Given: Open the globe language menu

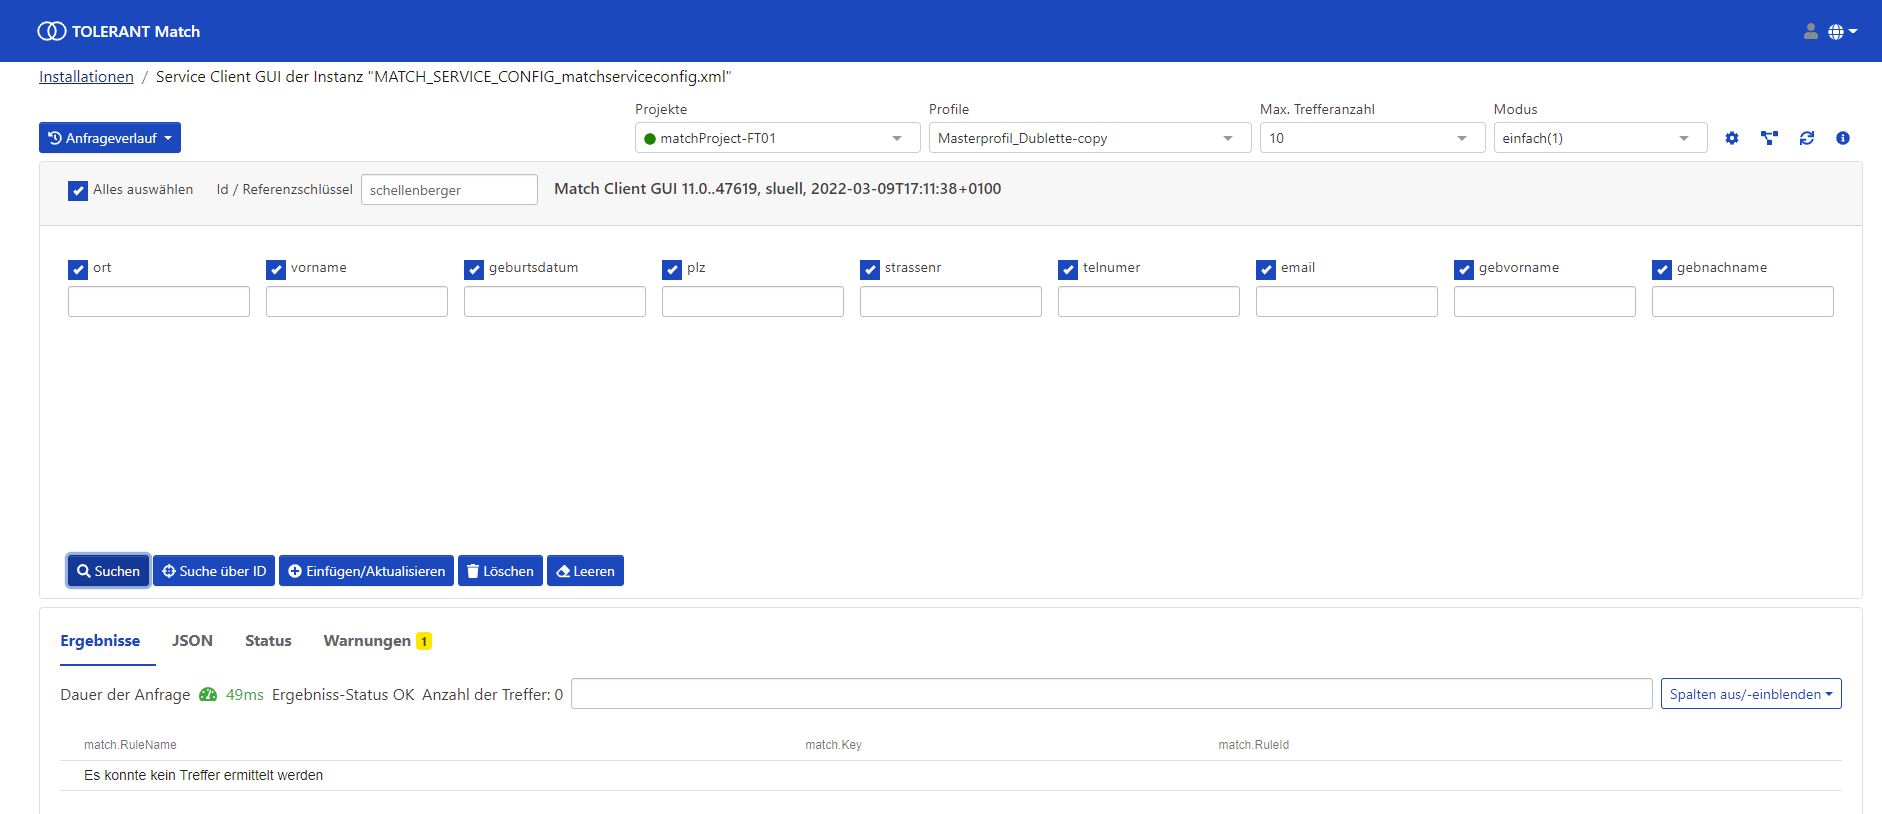Looking at the screenshot, I should pos(1841,32).
